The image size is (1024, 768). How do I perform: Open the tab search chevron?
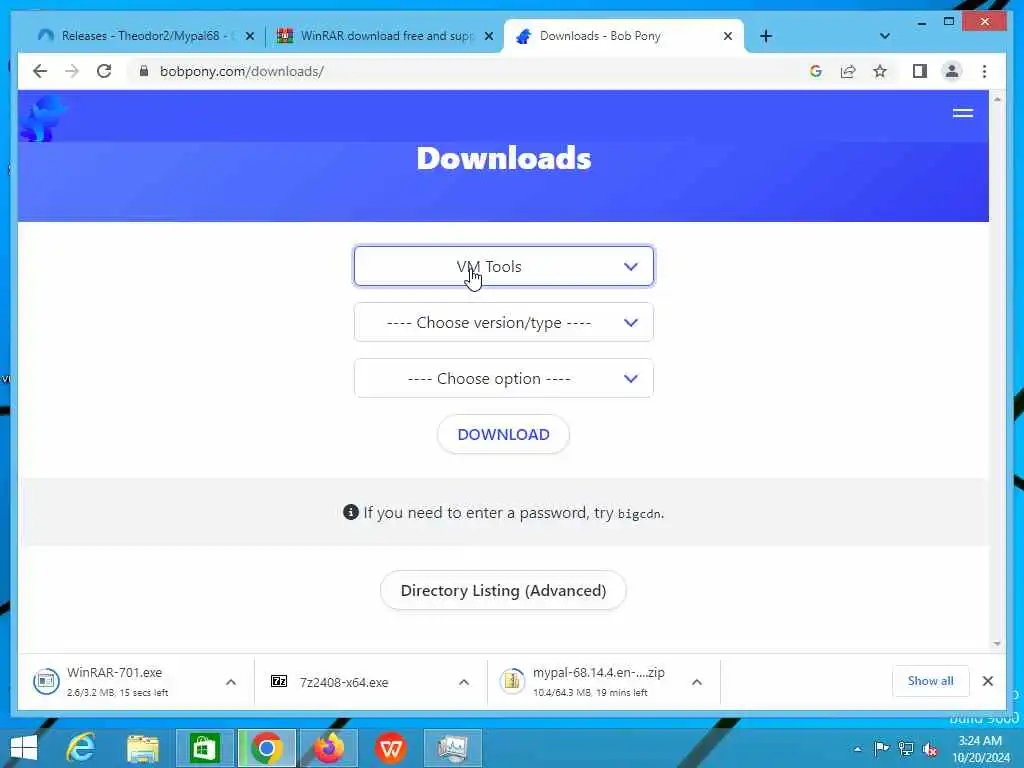coord(885,36)
